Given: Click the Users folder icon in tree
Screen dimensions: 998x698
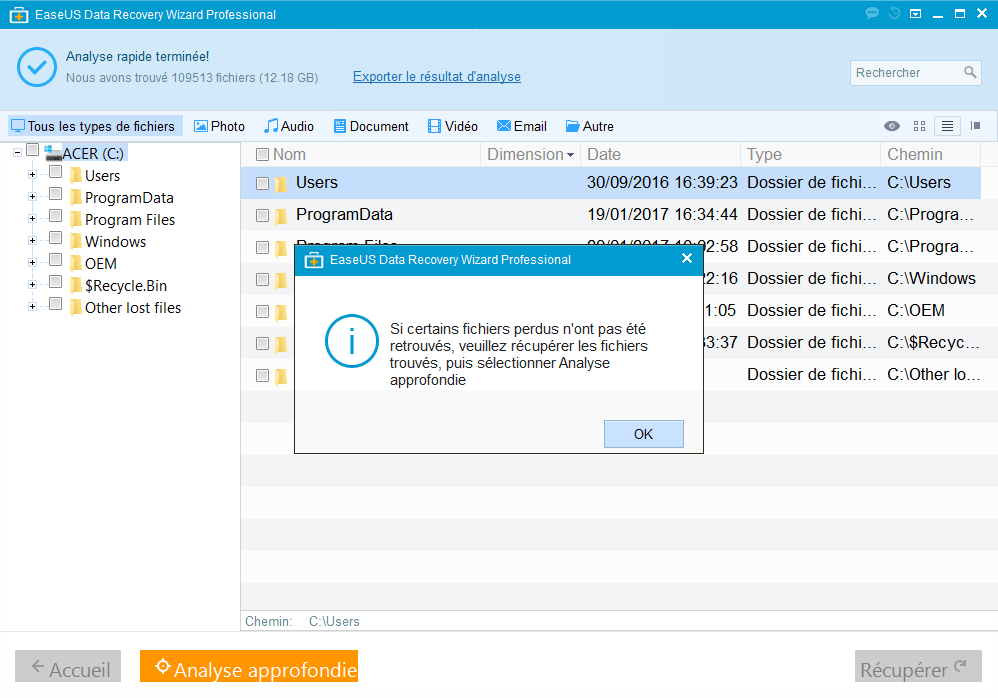Looking at the screenshot, I should (76, 176).
